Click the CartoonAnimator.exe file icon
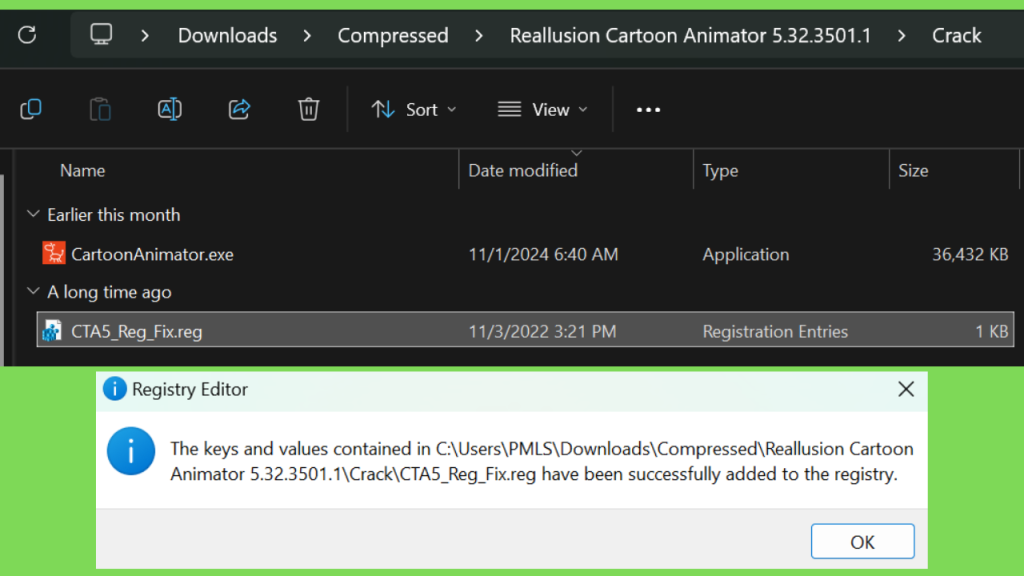1024x576 pixels. click(x=54, y=253)
